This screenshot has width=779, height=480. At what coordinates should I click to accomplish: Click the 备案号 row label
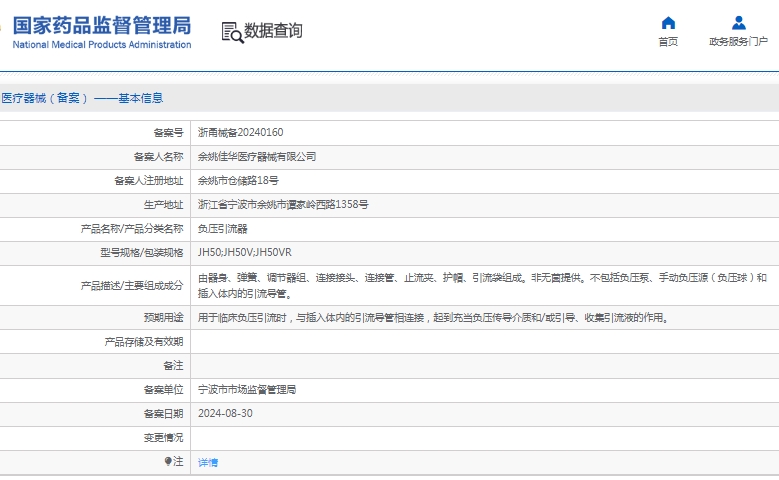(168, 133)
